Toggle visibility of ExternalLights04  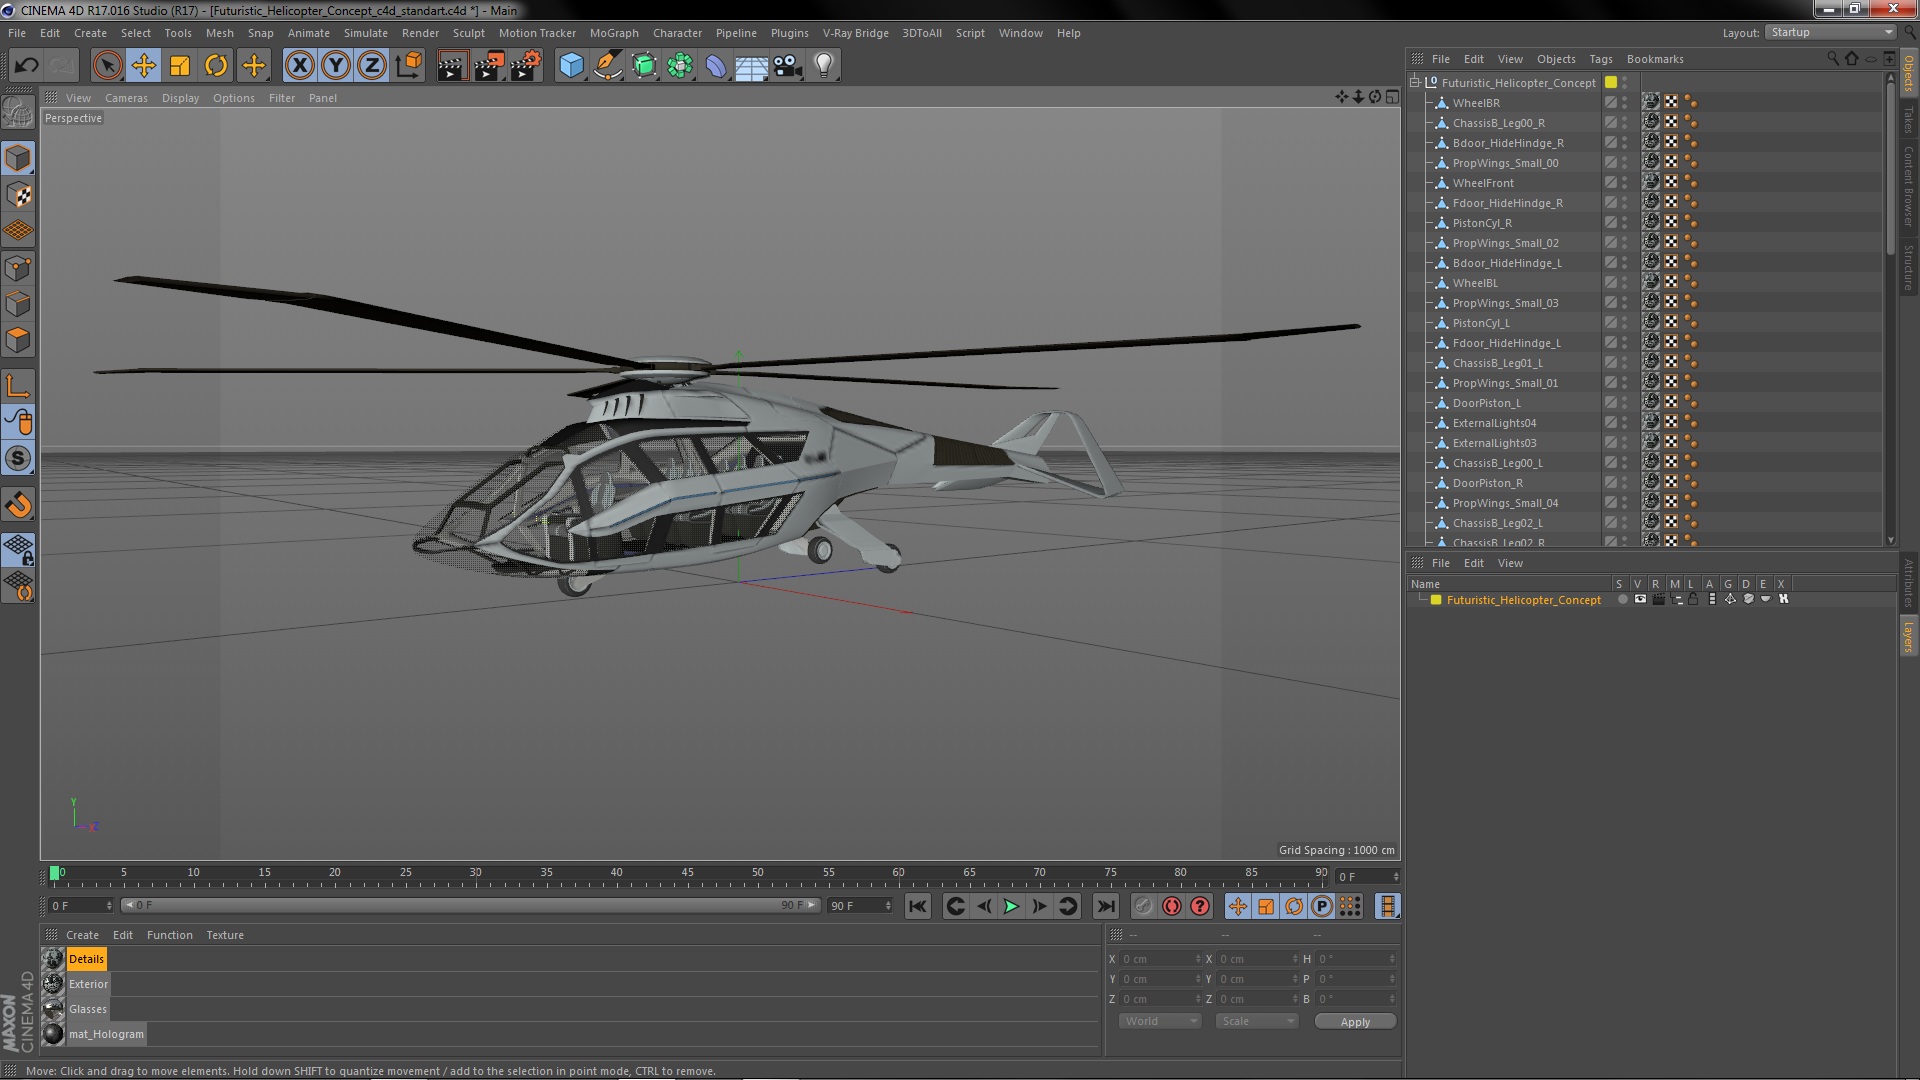(x=1623, y=418)
